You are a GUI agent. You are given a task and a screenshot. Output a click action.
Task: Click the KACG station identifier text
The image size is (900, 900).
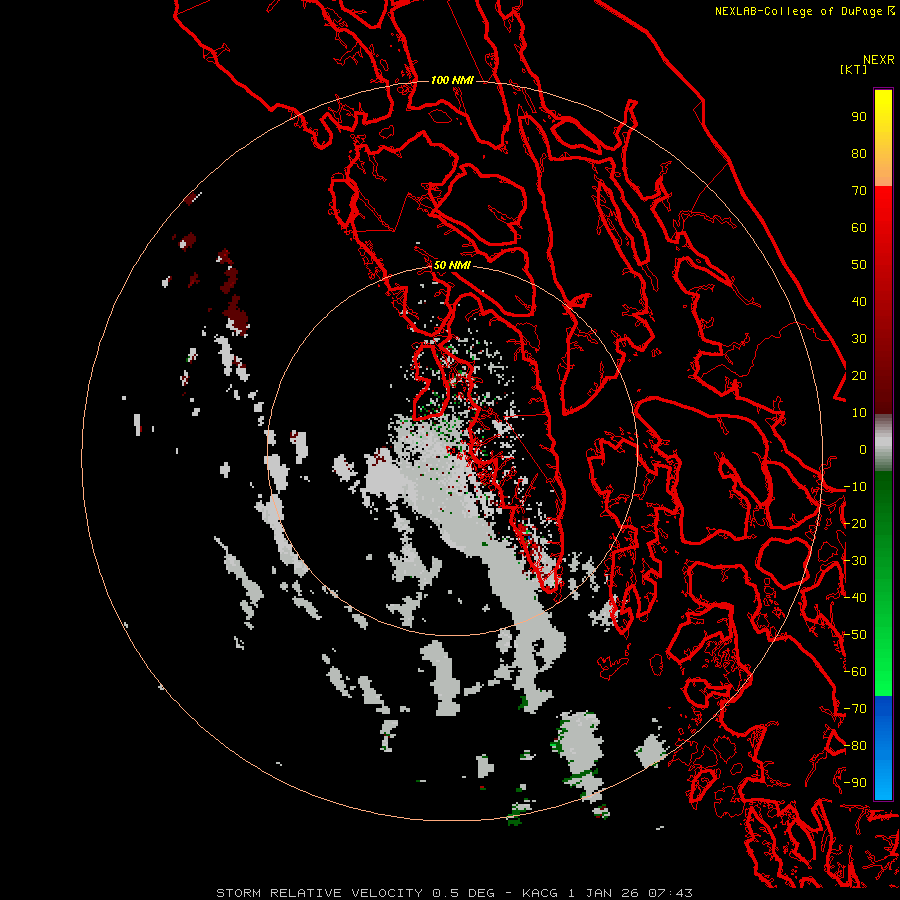(540, 893)
